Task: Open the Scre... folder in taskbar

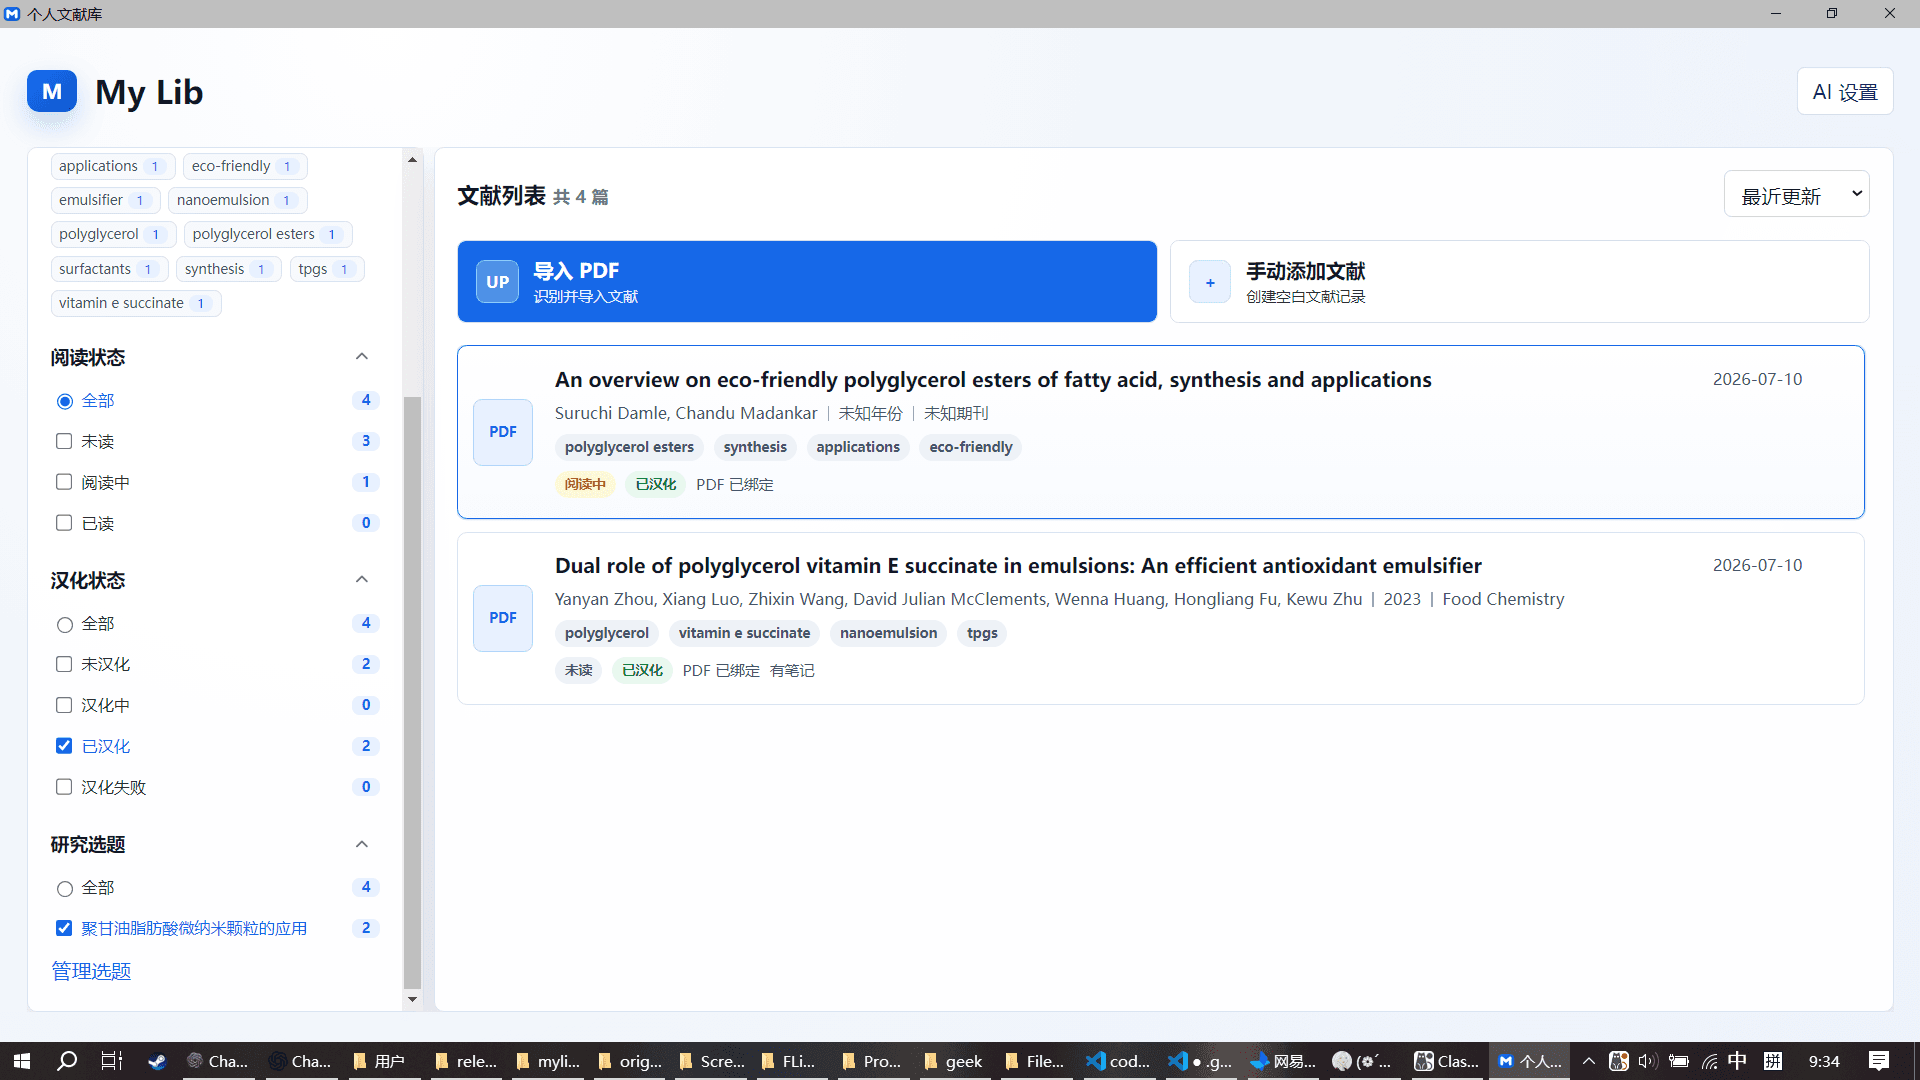Action: coord(711,1061)
